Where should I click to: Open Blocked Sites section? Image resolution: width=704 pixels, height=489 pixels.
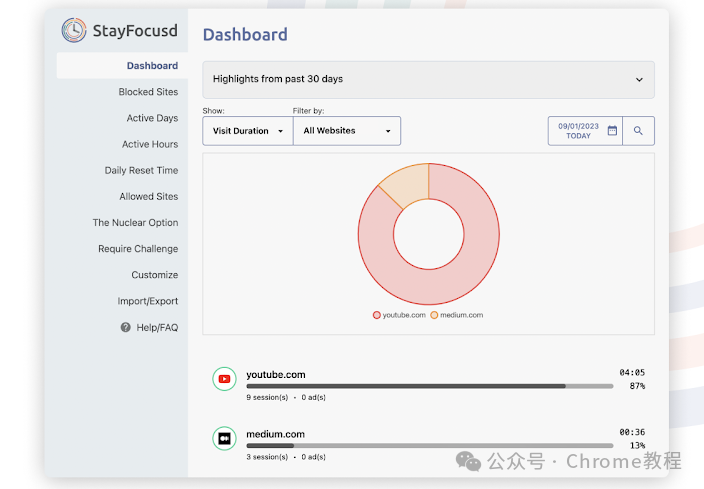148,92
